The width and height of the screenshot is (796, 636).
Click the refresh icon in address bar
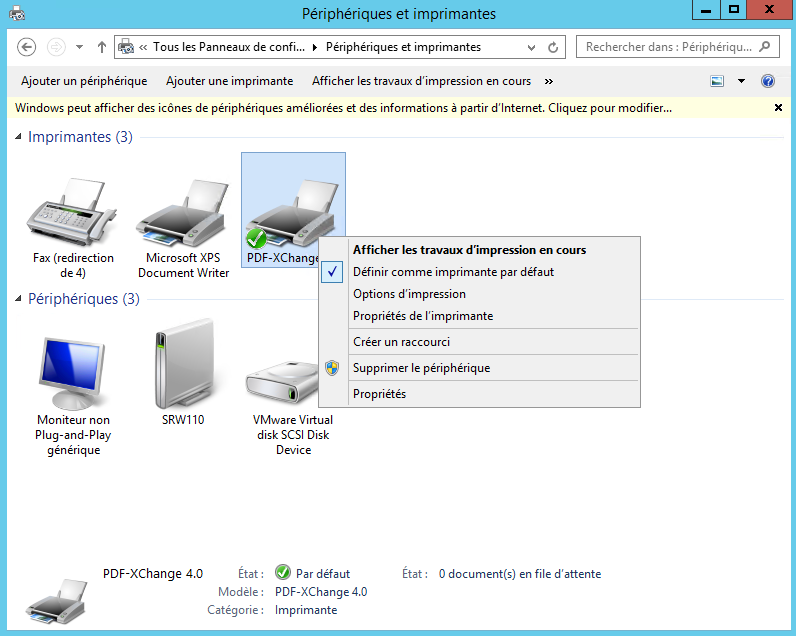[x=554, y=47]
